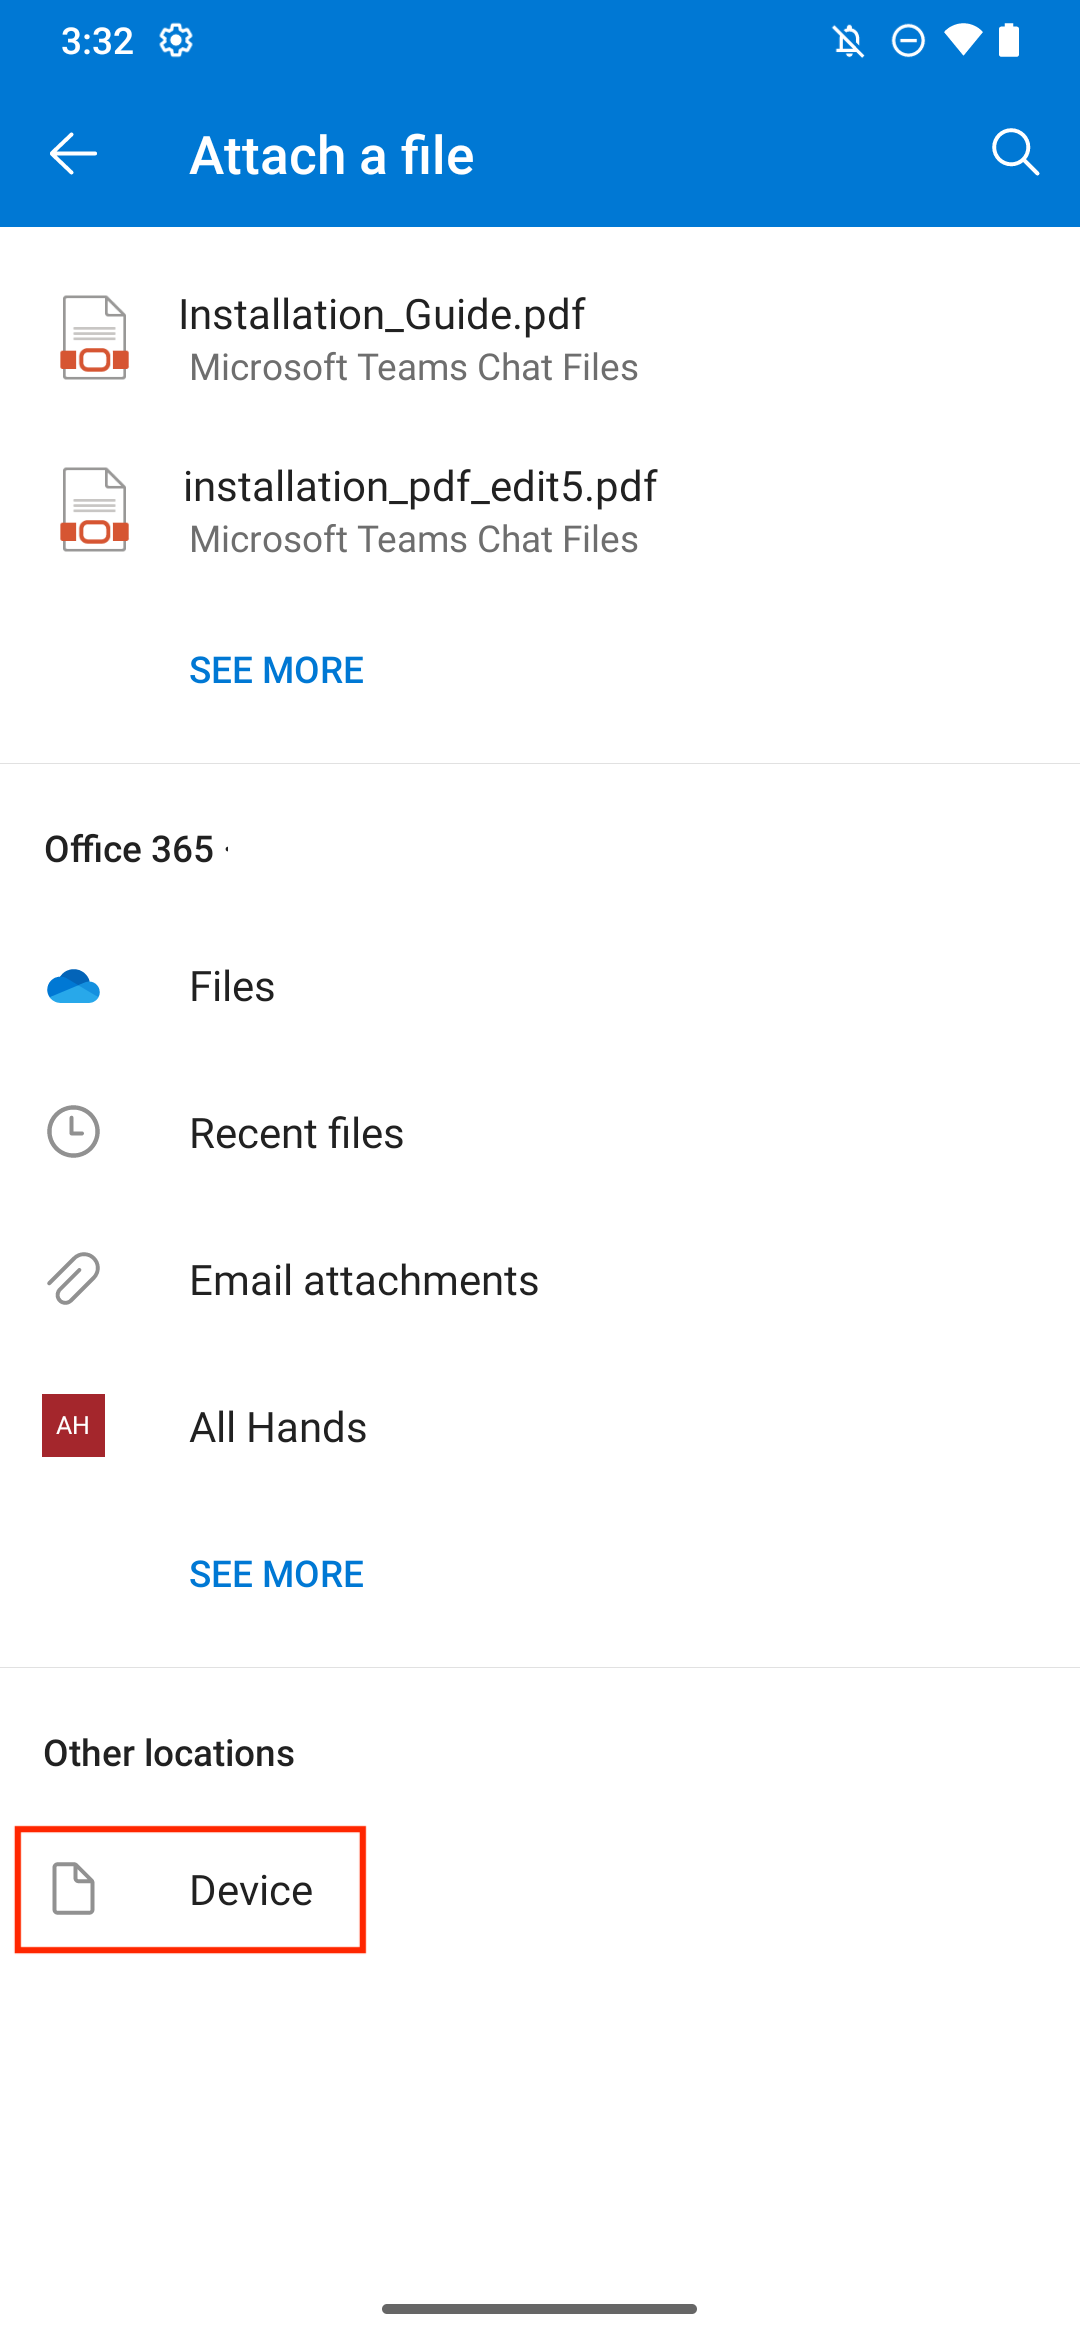
Task: Tap the do-not-disturb status icon
Action: tap(908, 41)
